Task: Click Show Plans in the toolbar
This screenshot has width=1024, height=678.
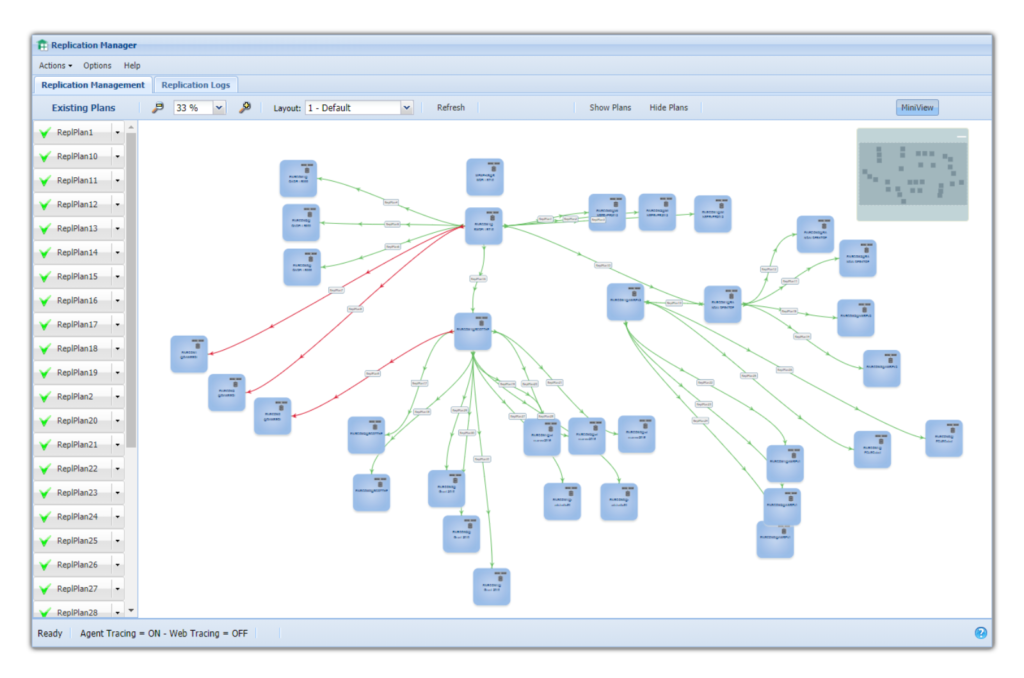Action: pos(610,108)
